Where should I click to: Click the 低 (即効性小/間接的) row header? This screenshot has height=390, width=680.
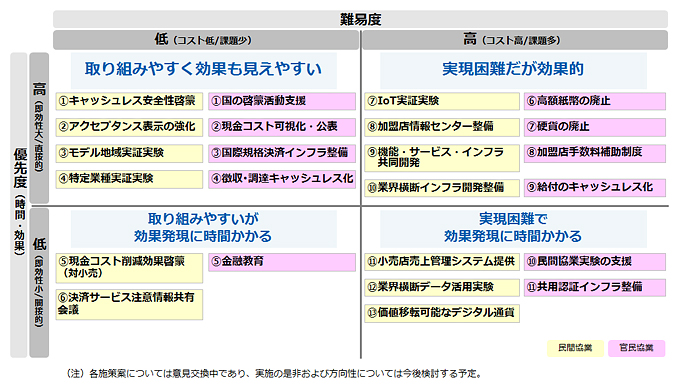pyautogui.click(x=39, y=283)
